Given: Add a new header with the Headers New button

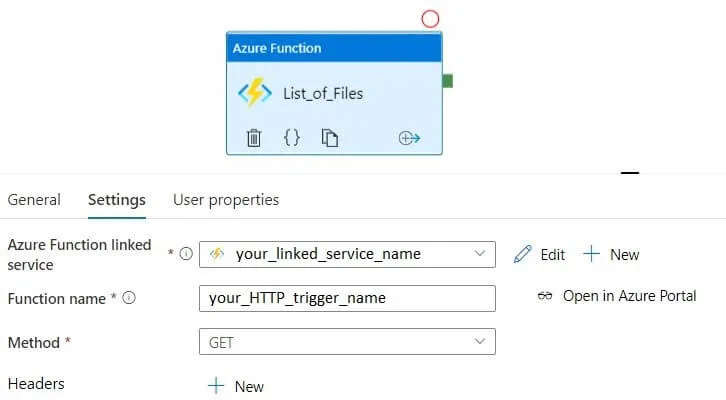Looking at the screenshot, I should tap(236, 386).
